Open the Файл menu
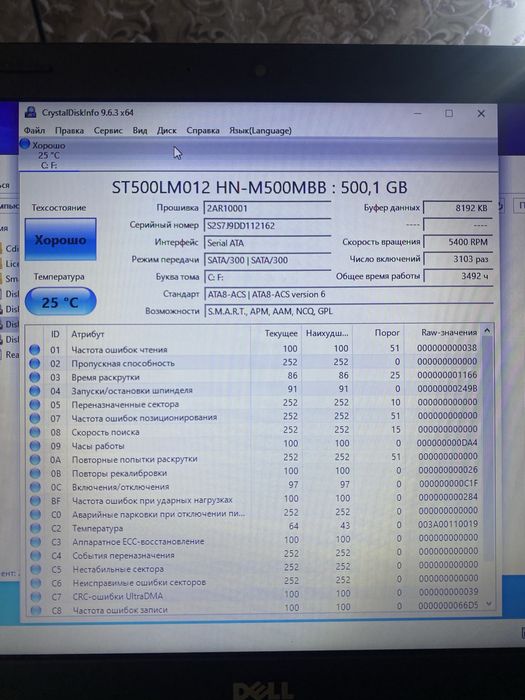Image resolution: width=525 pixels, height=700 pixels. pos(34,130)
